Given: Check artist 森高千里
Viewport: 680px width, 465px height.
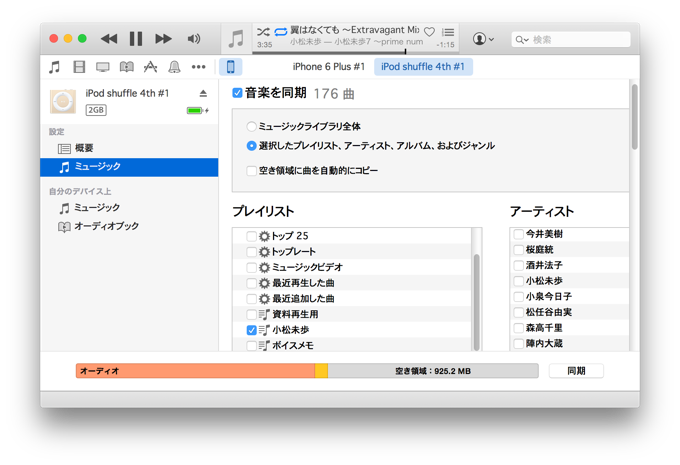Looking at the screenshot, I should click(x=518, y=328).
